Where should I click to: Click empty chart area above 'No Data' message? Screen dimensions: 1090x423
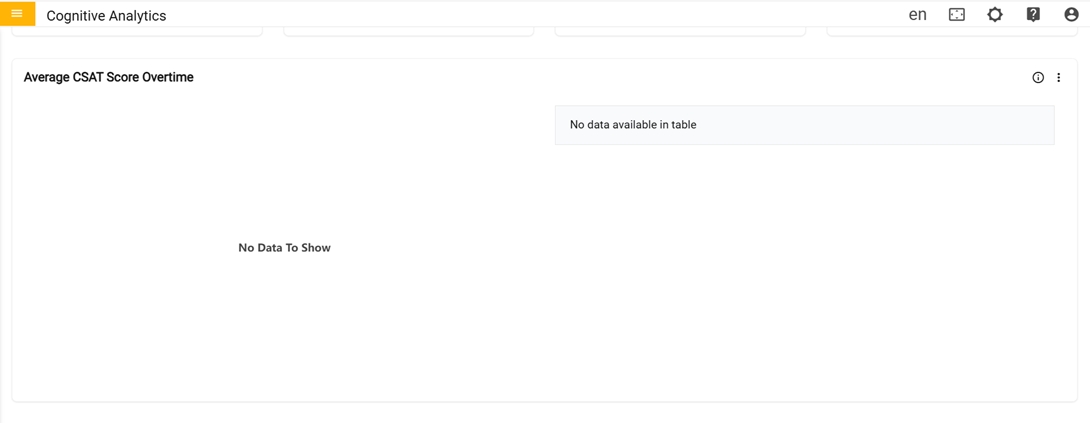point(284,160)
